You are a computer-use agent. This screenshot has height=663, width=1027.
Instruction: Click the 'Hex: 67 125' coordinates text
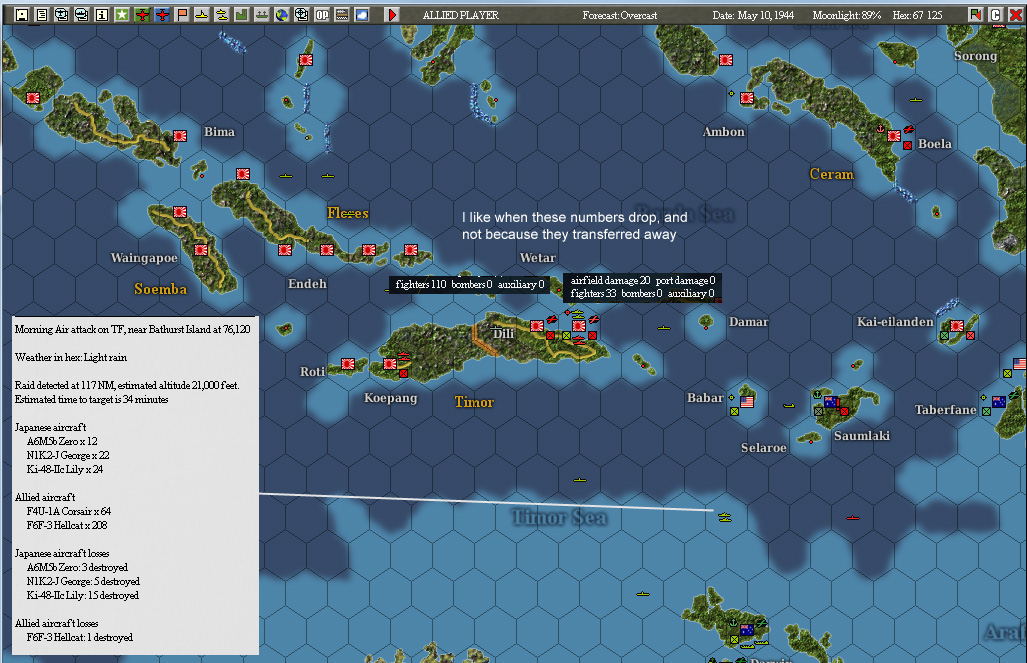coord(918,15)
